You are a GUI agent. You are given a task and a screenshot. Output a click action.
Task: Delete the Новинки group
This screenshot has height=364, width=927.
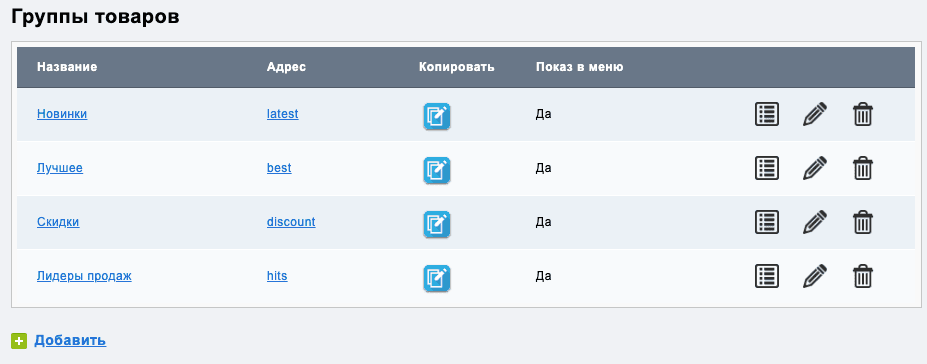tap(863, 114)
